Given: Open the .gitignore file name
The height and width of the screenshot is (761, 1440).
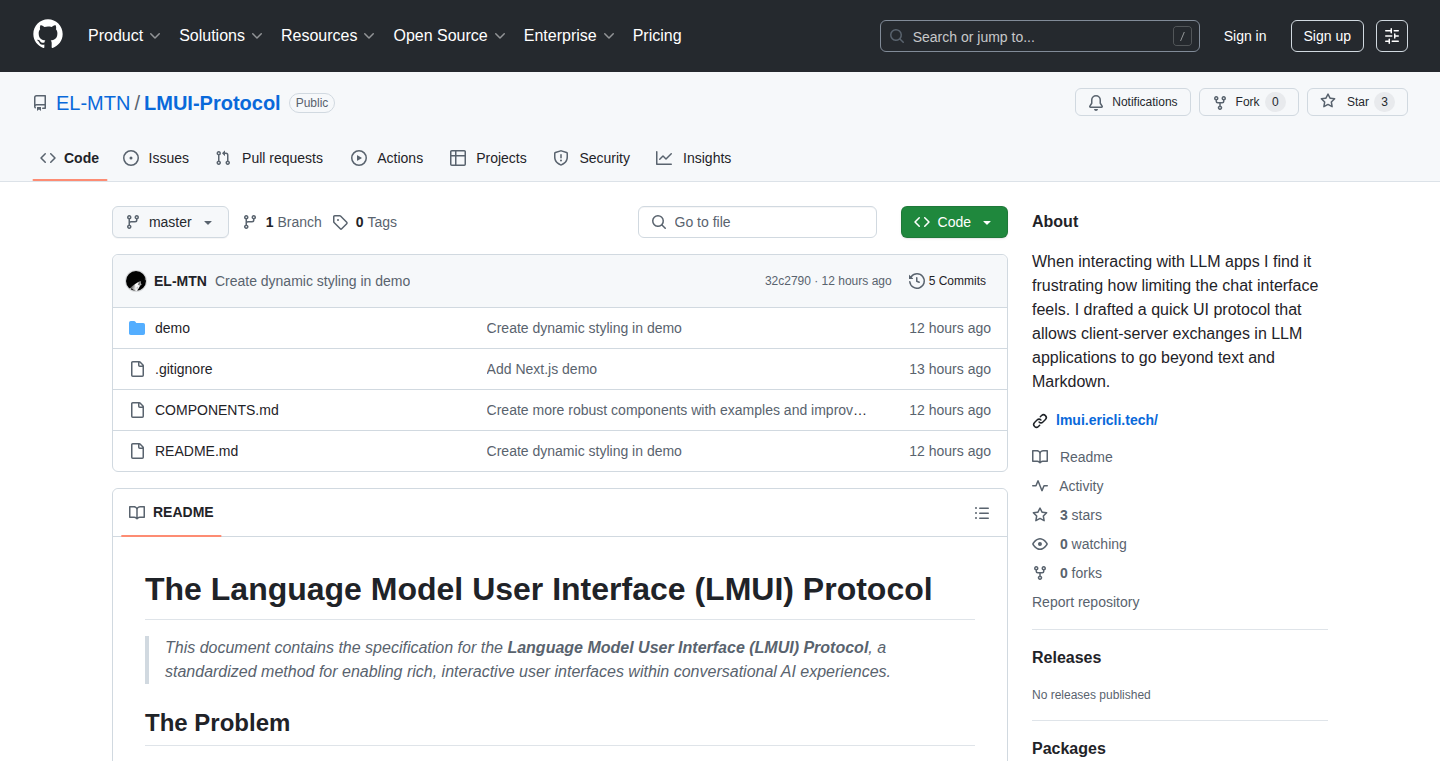Looking at the screenshot, I should [184, 369].
